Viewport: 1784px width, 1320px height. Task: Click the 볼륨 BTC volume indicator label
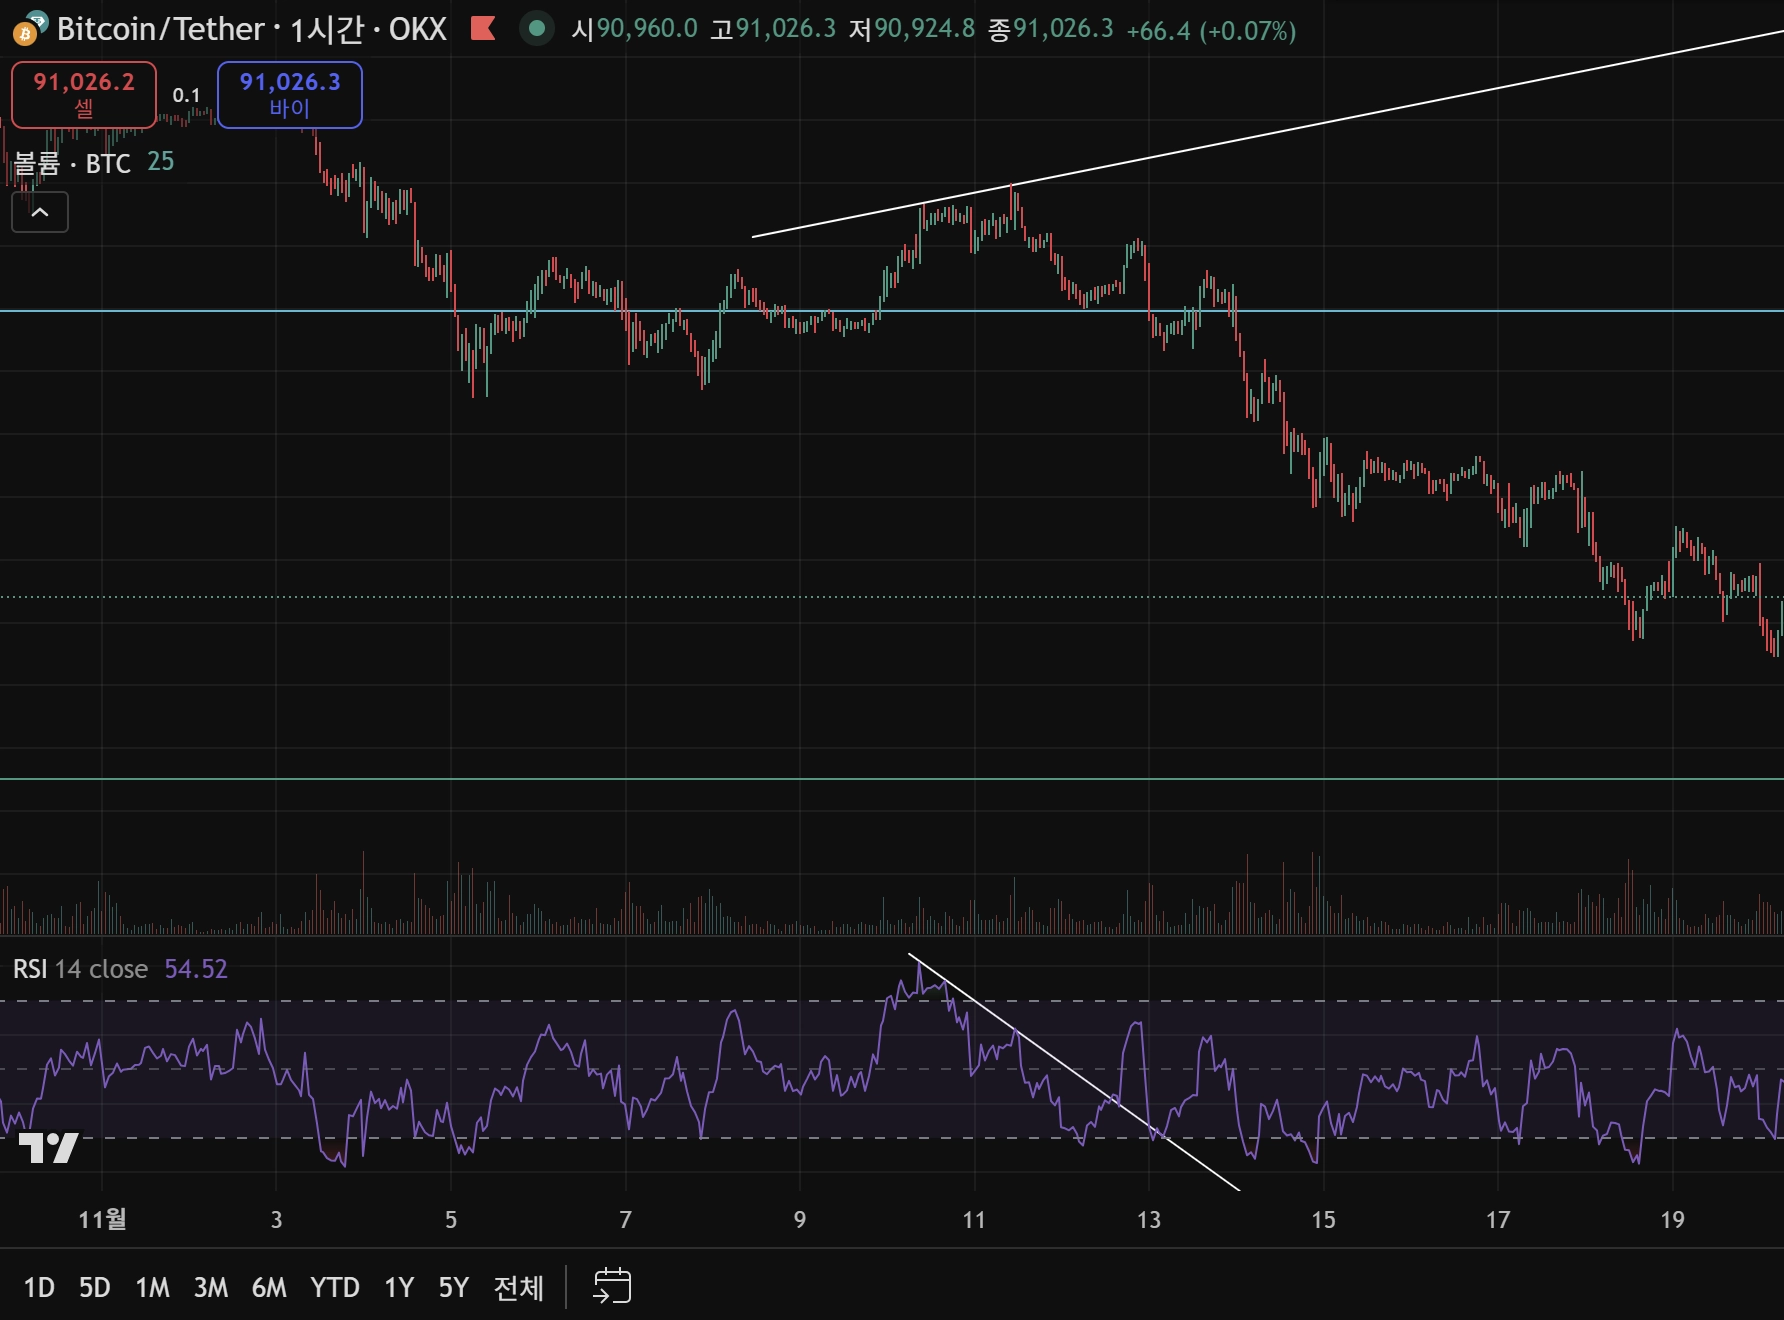click(x=72, y=163)
